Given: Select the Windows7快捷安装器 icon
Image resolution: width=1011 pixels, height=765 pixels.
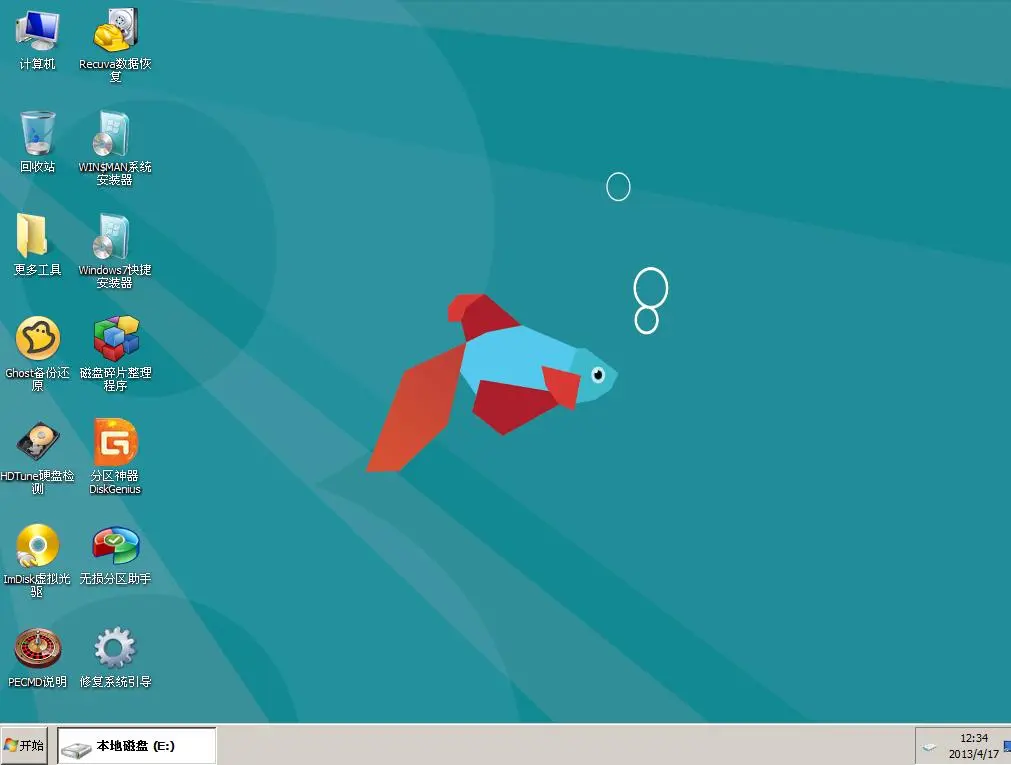Looking at the screenshot, I should pos(115,237).
